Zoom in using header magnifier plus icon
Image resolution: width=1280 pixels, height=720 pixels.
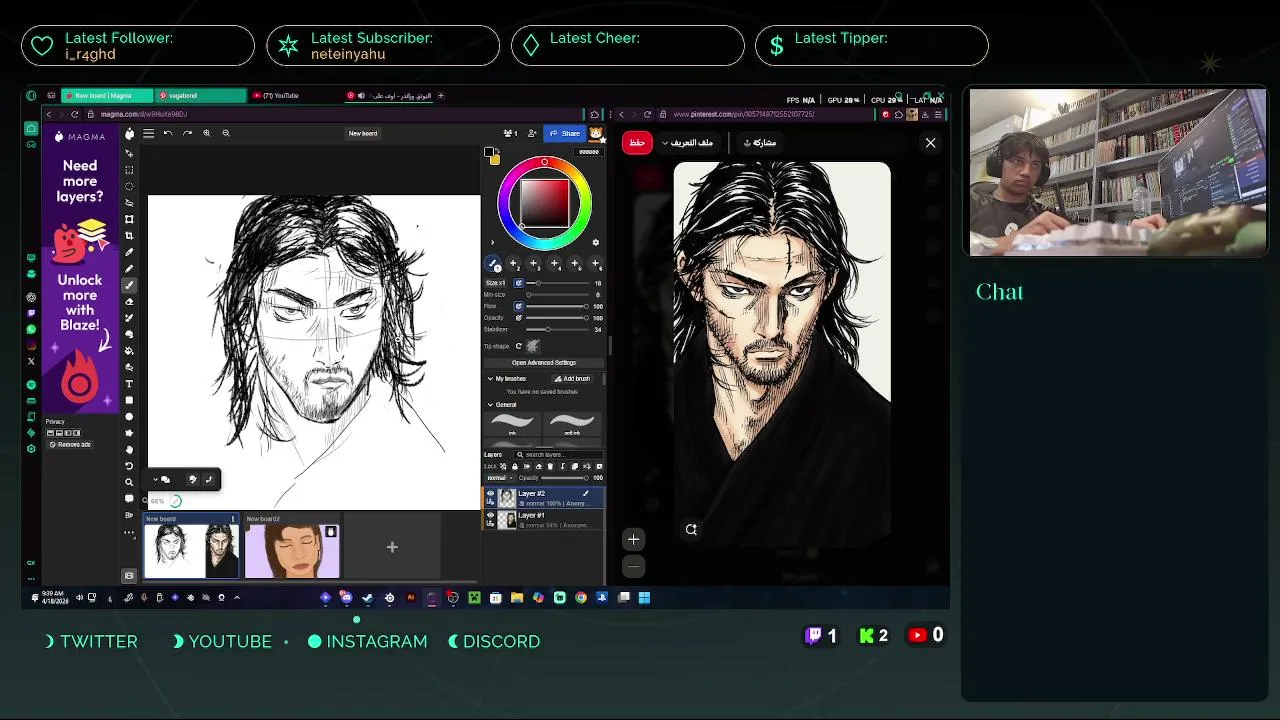[207, 133]
